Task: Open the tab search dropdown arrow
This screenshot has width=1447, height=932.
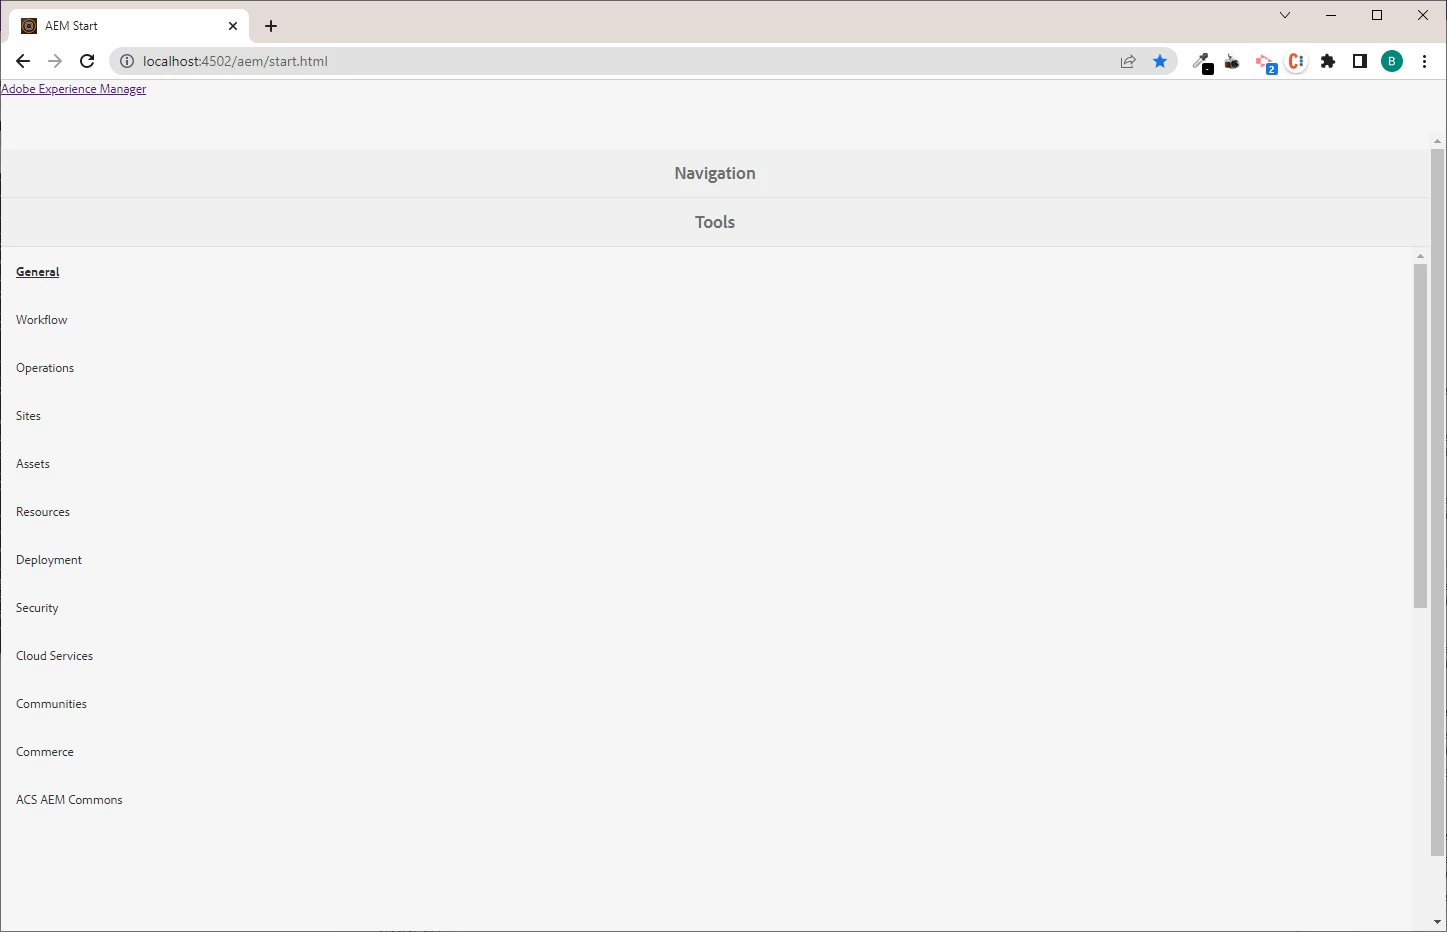Action: pos(1285,15)
